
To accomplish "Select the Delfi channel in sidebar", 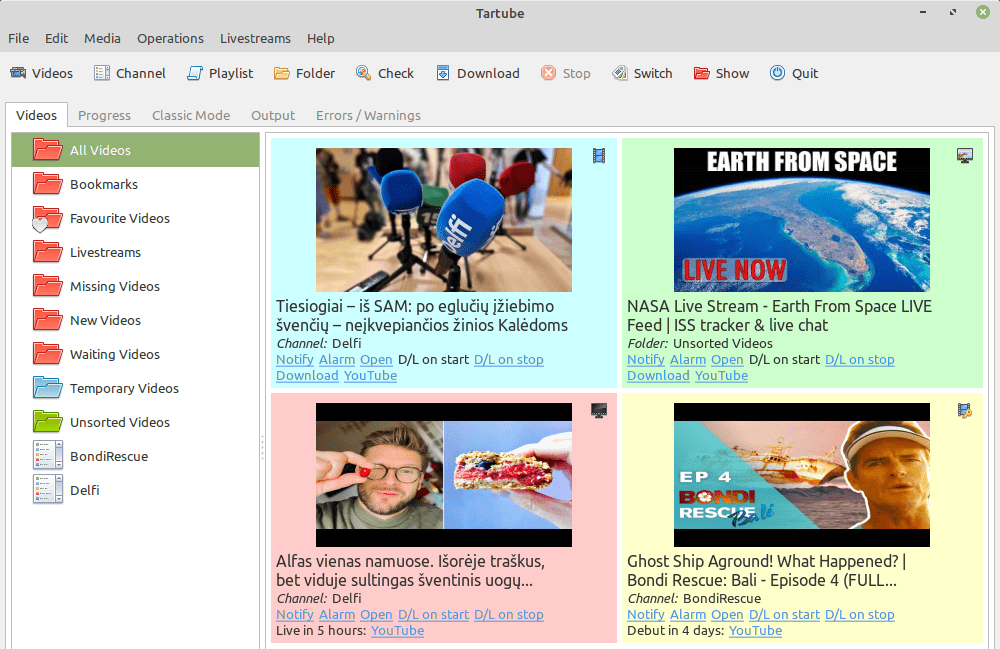I will pyautogui.click(x=84, y=490).
